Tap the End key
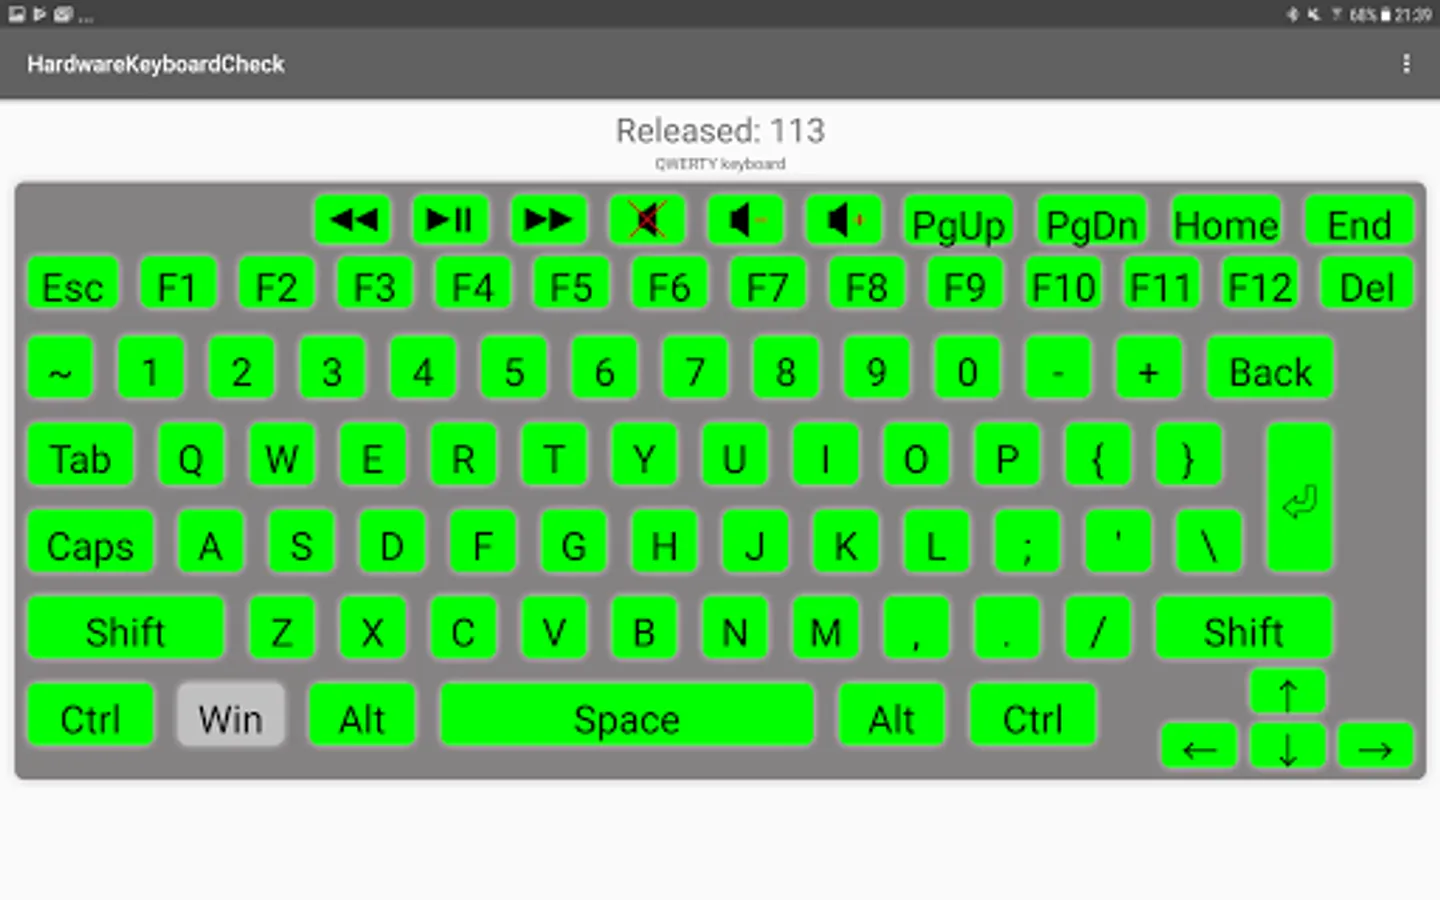This screenshot has width=1440, height=900. pyautogui.click(x=1359, y=221)
